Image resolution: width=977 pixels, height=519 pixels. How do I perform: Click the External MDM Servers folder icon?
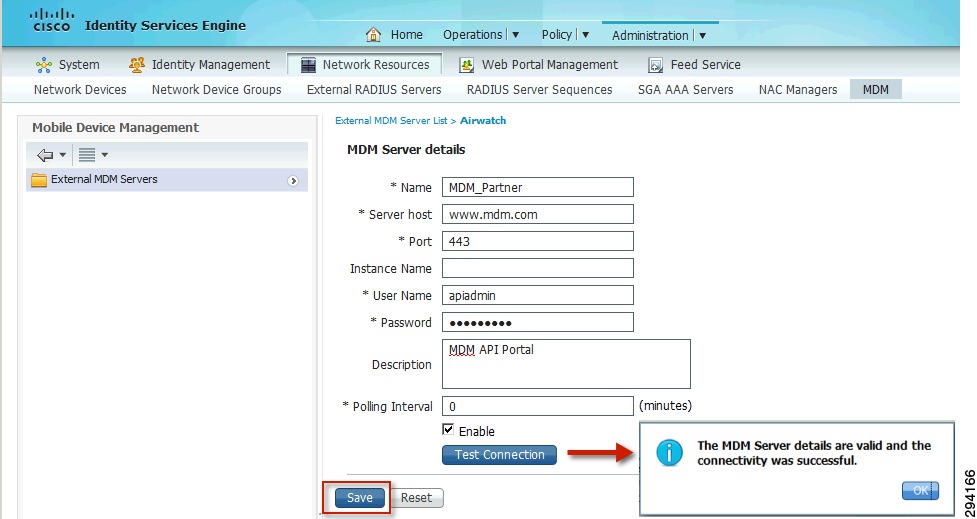pyautogui.click(x=39, y=180)
